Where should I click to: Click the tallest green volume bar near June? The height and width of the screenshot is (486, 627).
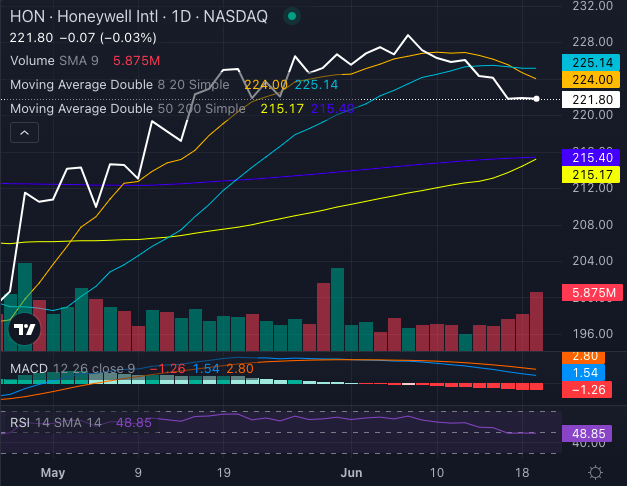pos(337,310)
